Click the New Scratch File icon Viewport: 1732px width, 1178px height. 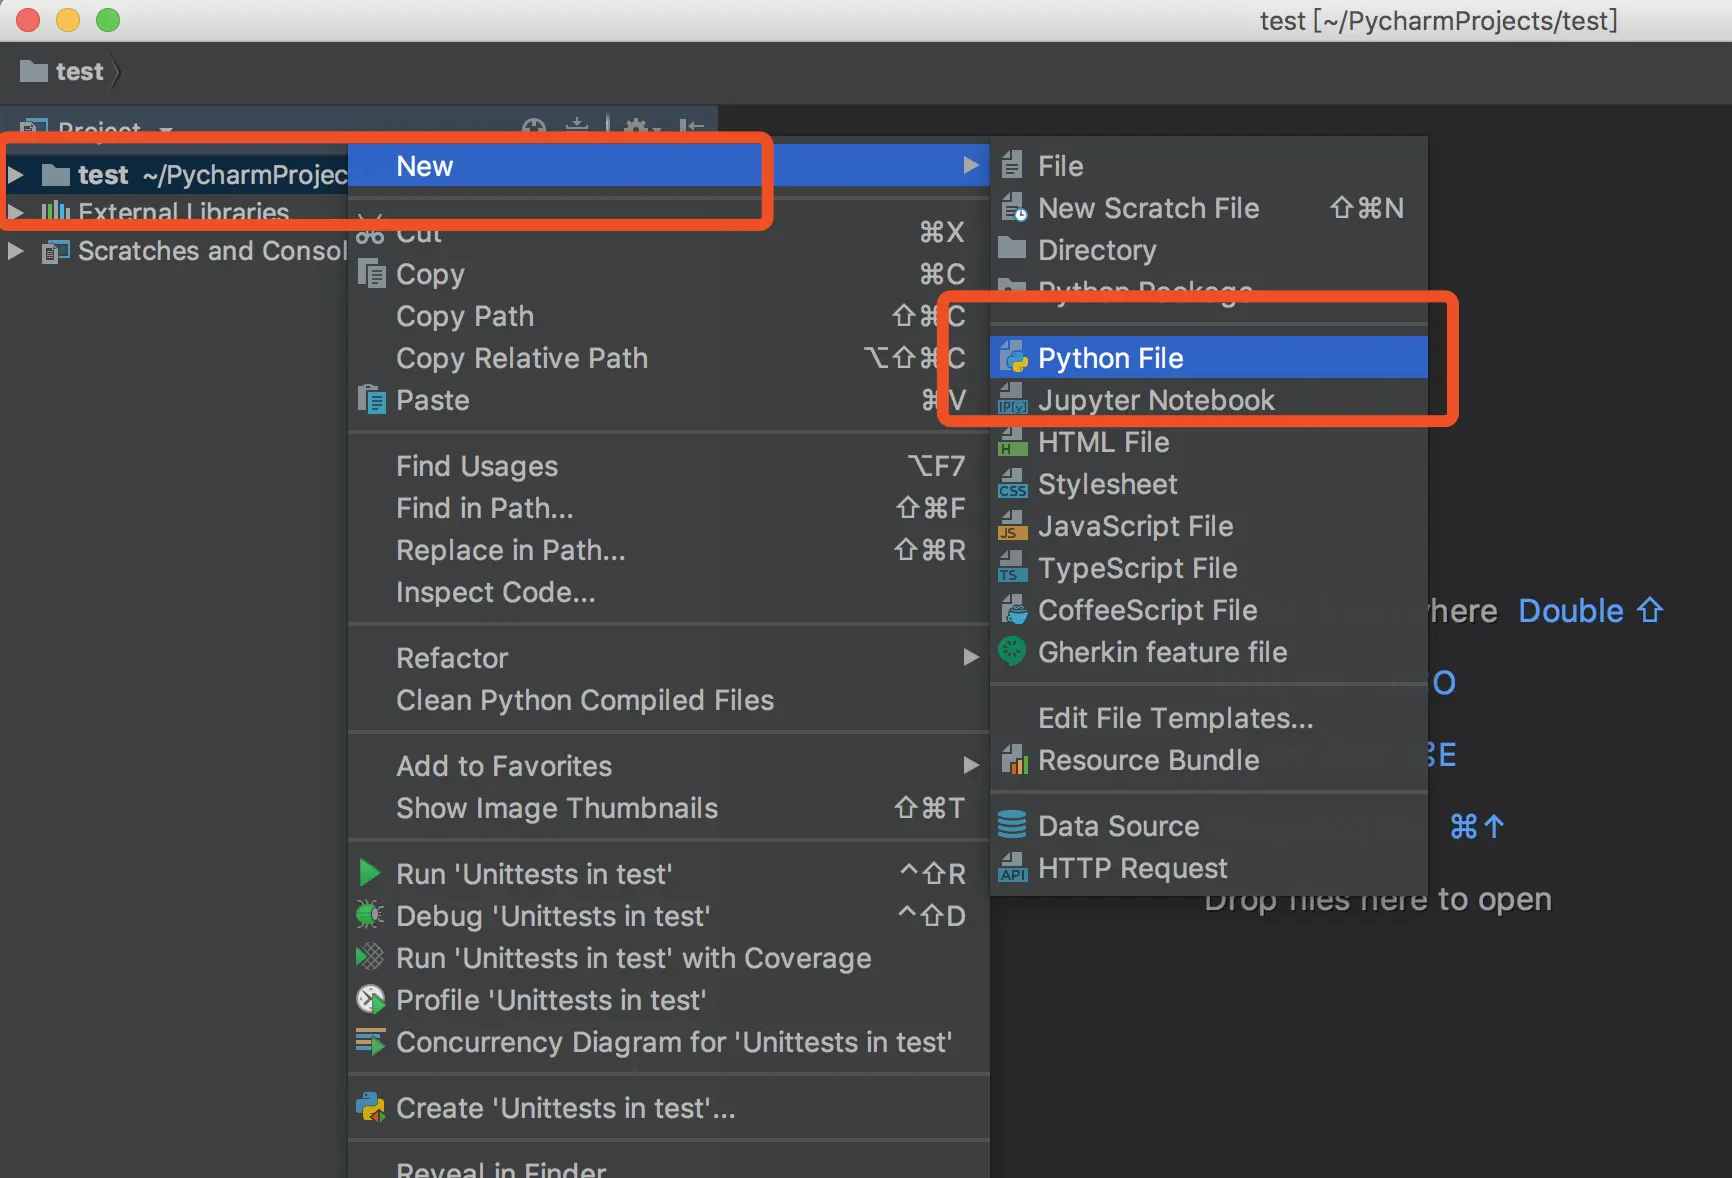pos(1013,207)
